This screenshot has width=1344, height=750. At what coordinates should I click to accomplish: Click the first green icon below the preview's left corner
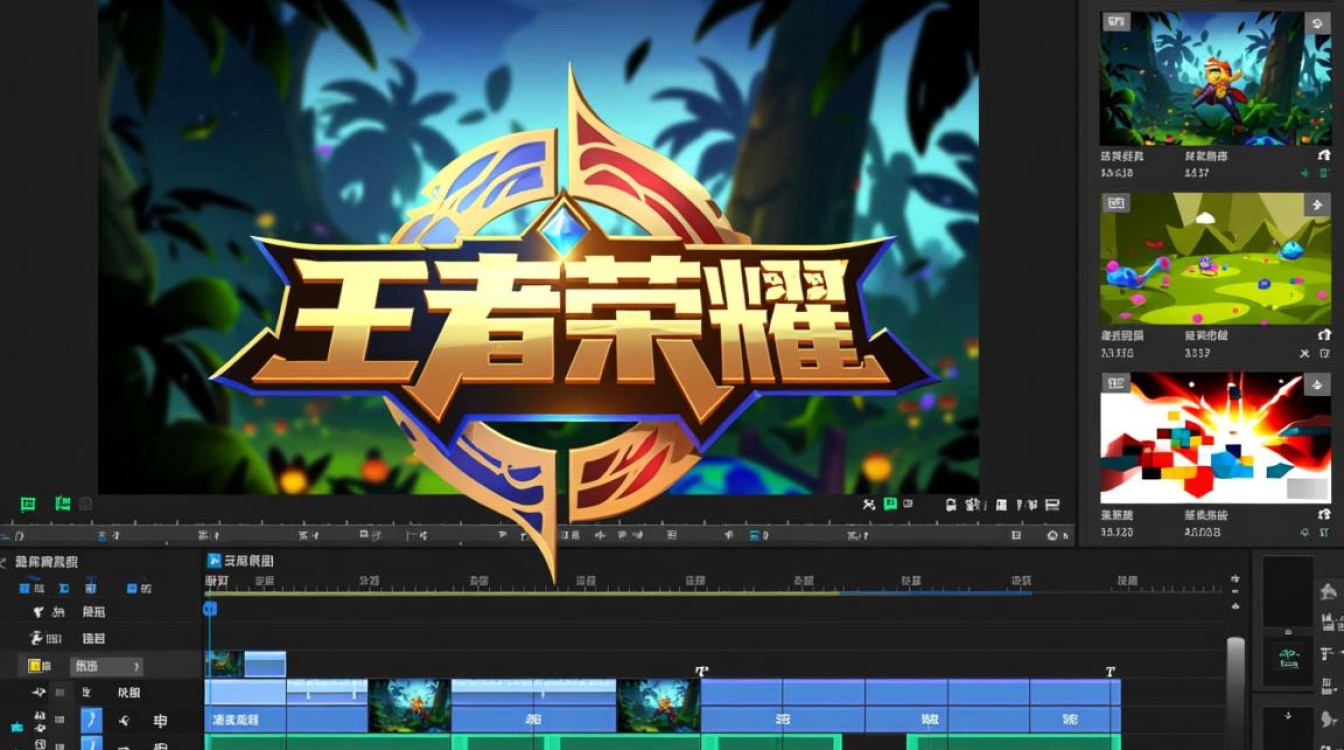(x=28, y=504)
